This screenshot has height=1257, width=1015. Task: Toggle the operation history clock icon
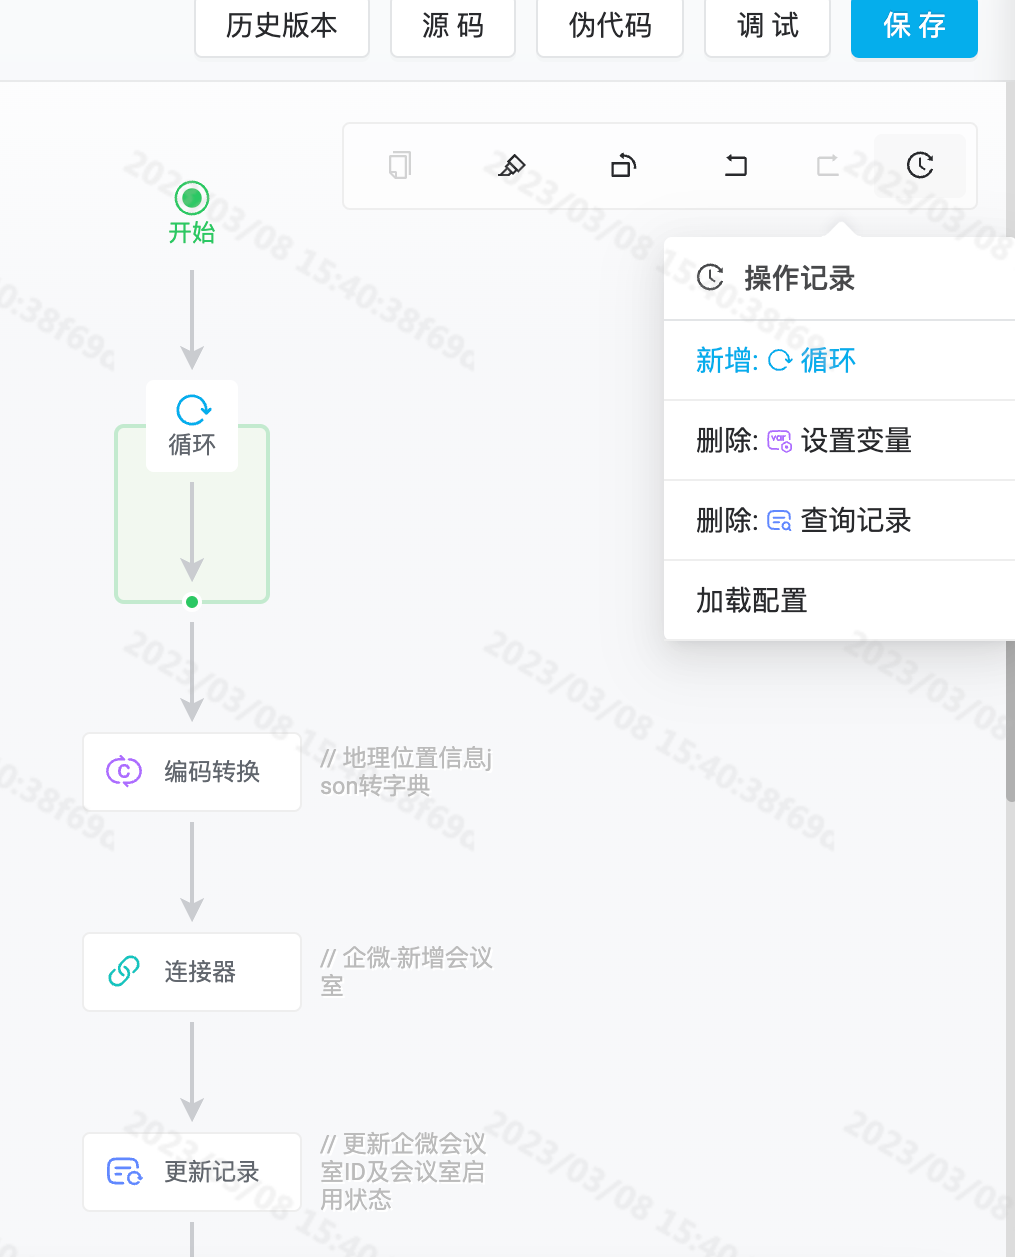[x=920, y=165]
